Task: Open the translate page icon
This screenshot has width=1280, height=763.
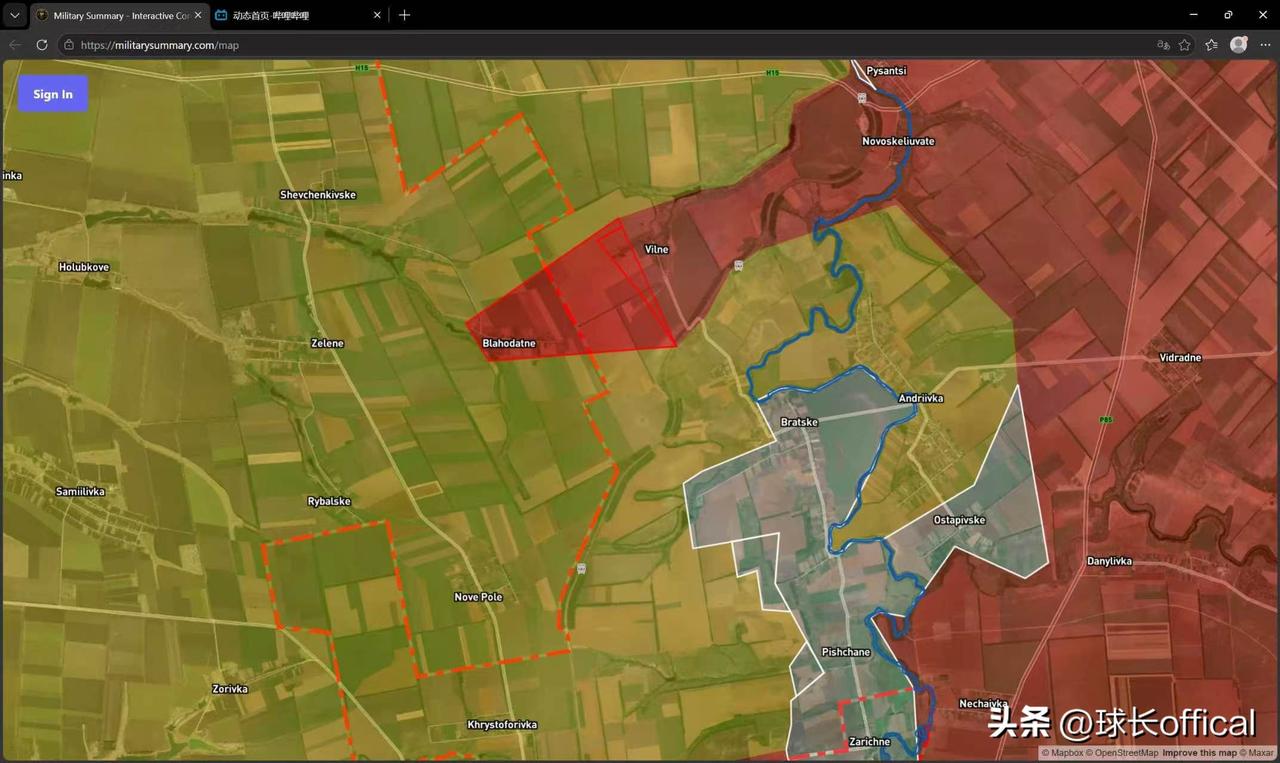Action: coord(1163,45)
